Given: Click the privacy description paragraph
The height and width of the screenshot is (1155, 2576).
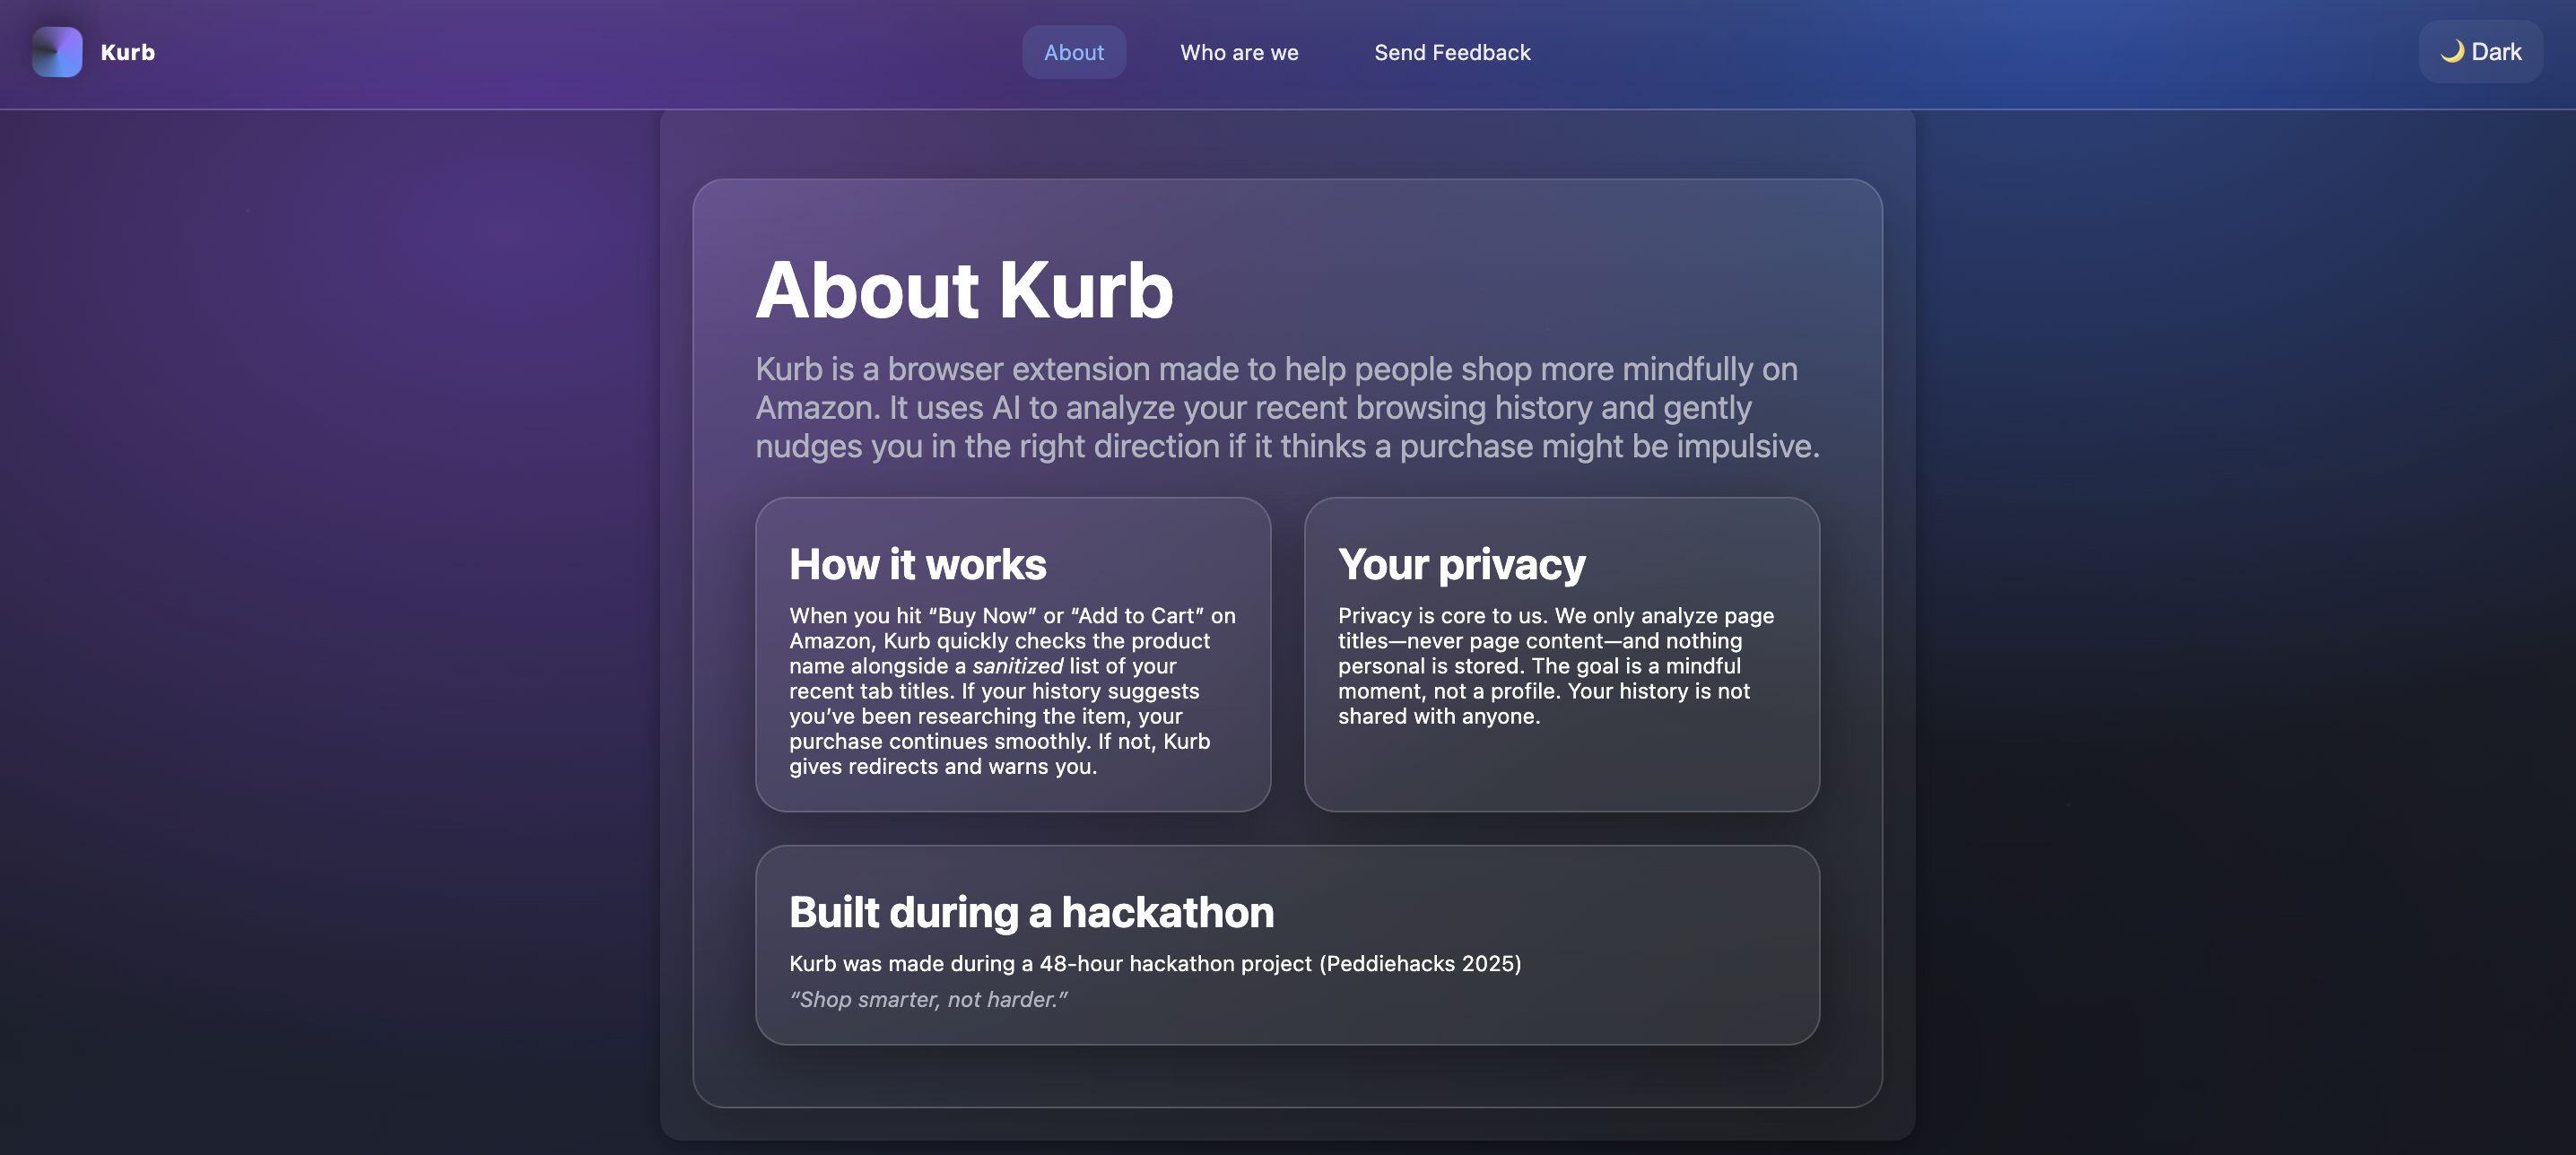Looking at the screenshot, I should [1555, 666].
